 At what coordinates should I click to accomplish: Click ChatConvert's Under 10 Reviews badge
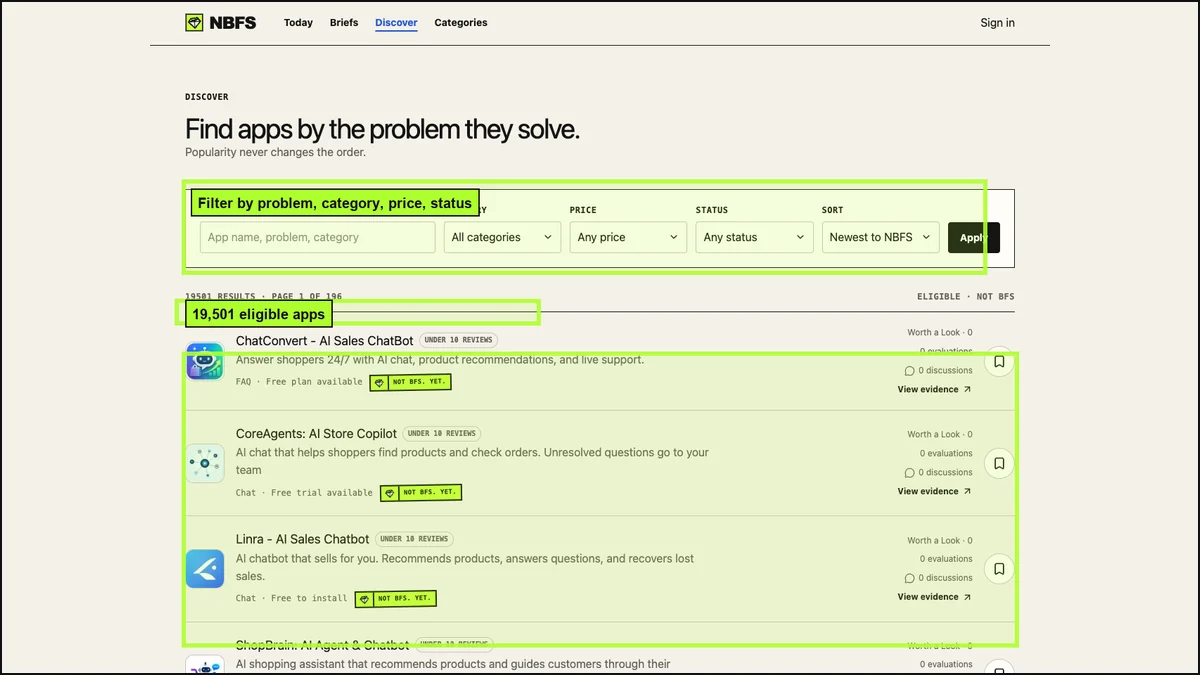tap(458, 340)
